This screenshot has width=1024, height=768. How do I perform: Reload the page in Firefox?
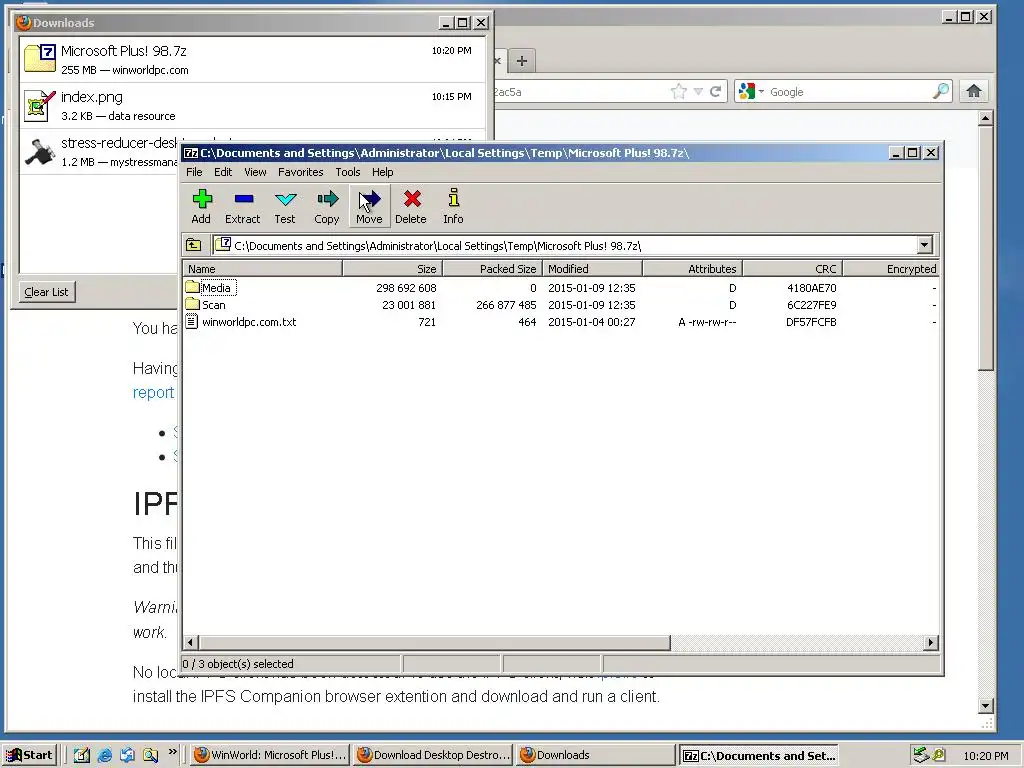(715, 91)
